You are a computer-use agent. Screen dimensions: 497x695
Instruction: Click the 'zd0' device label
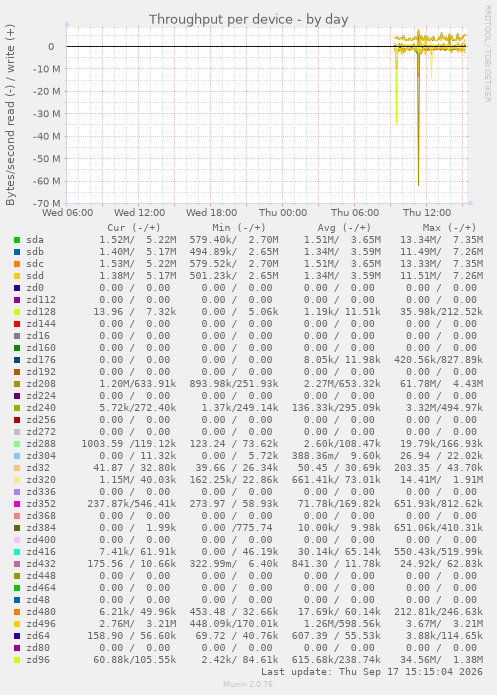coord(35,288)
